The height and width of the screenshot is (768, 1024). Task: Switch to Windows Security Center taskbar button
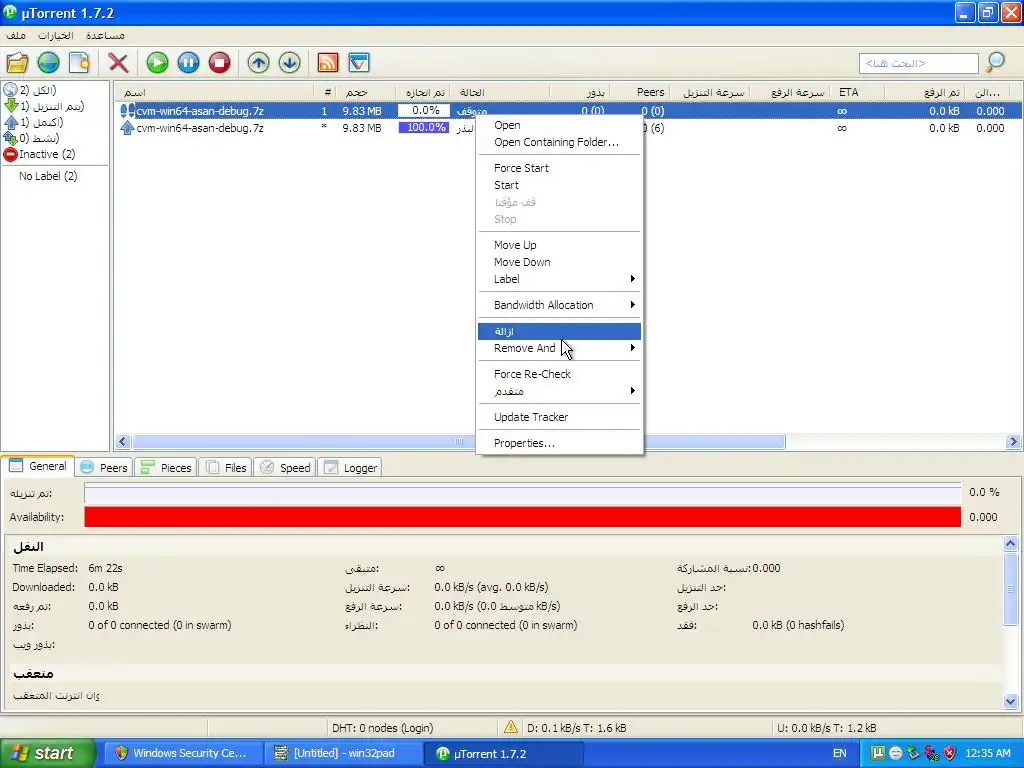182,753
